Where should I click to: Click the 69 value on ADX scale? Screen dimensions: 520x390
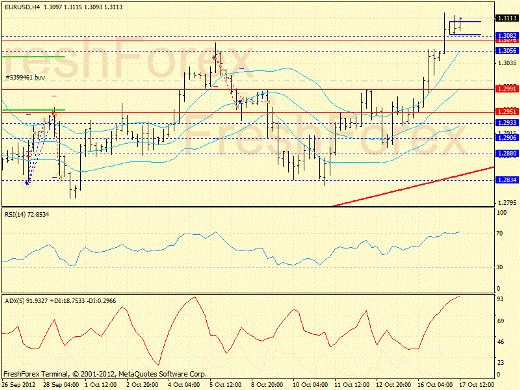pyautogui.click(x=500, y=321)
